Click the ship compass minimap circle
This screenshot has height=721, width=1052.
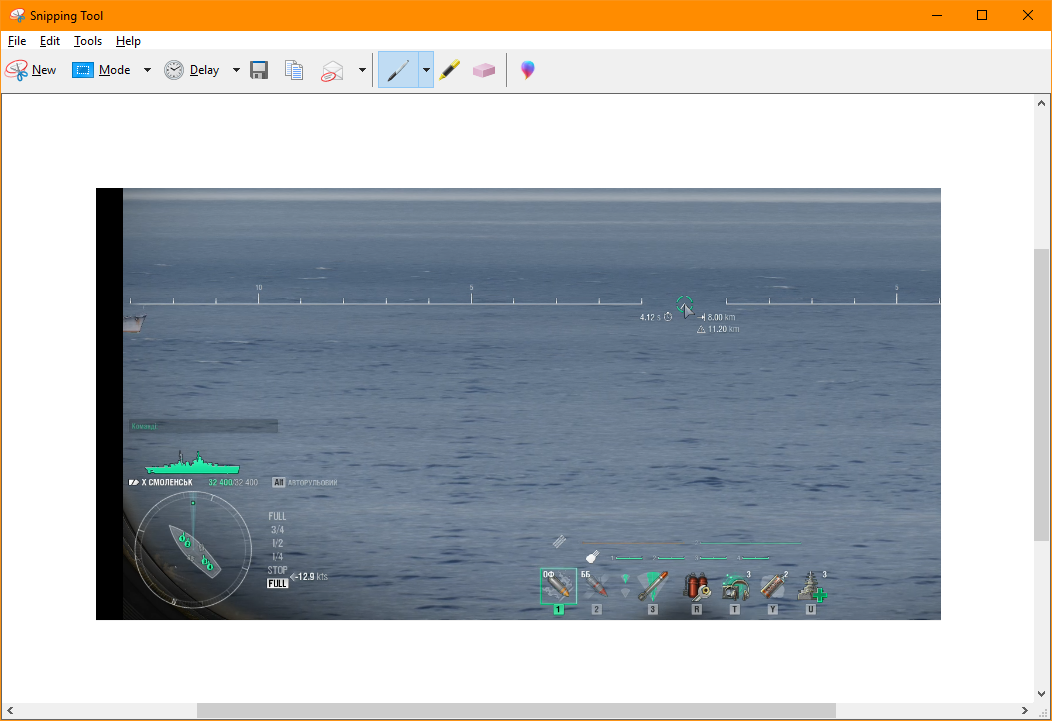pyautogui.click(x=193, y=550)
